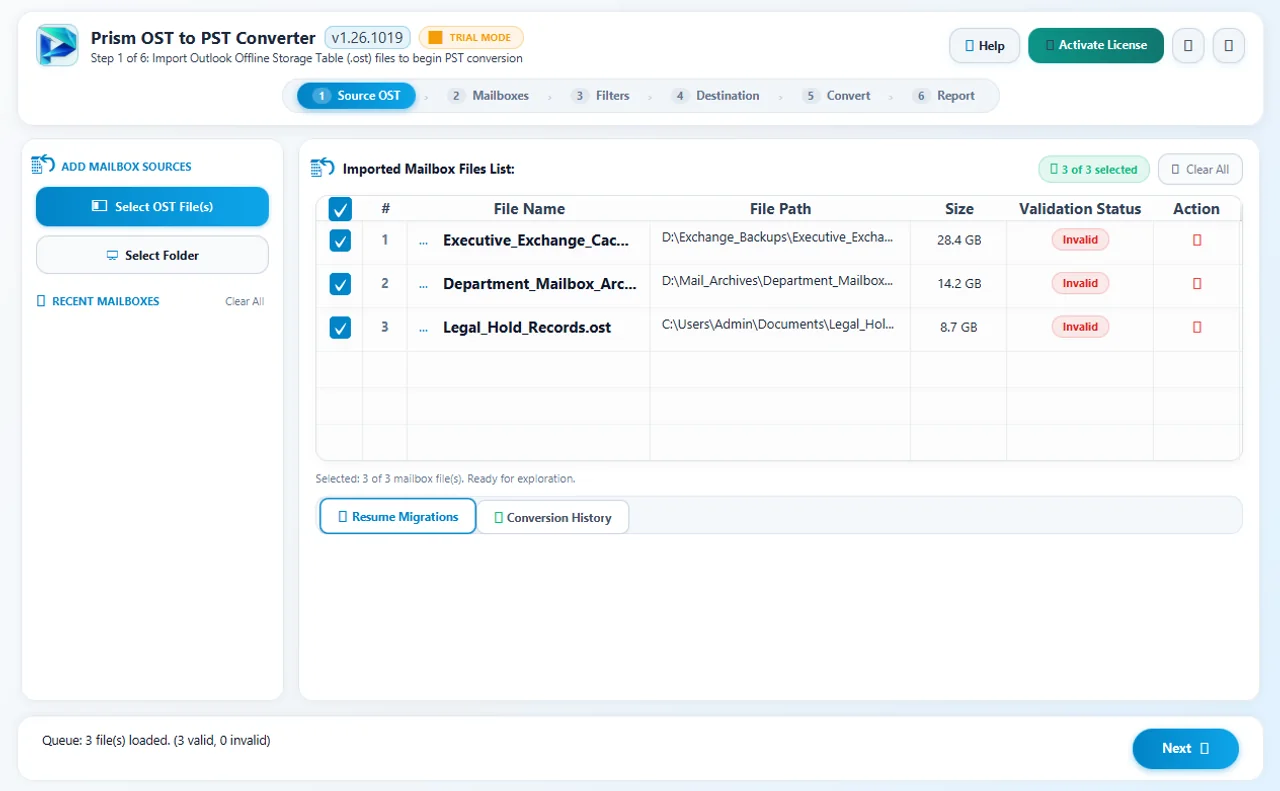Click the ellipsis beside Legal_Hold_Records.ost
The image size is (1280, 791).
[423, 328]
